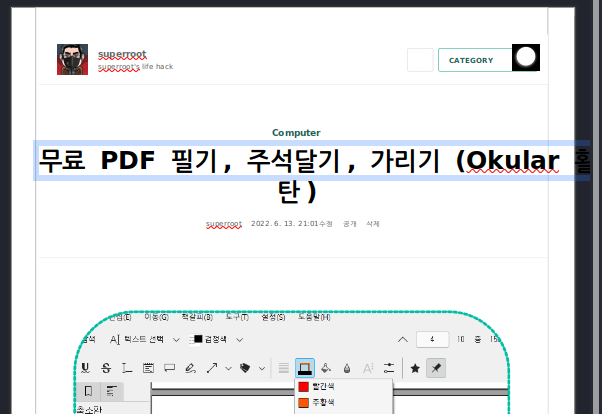Select the underline annotation tool
Viewport: 602px width, 414px height.
click(85, 368)
